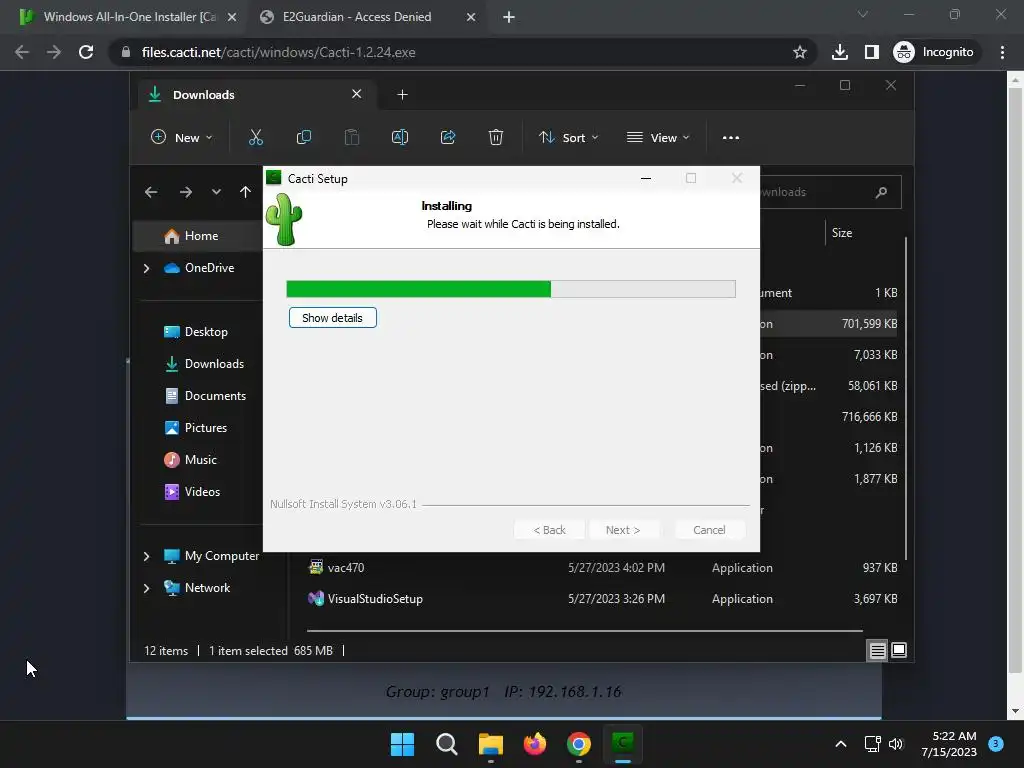Click the Delete trash icon in File Explorer
Screen dimensions: 1024x768
pos(496,137)
